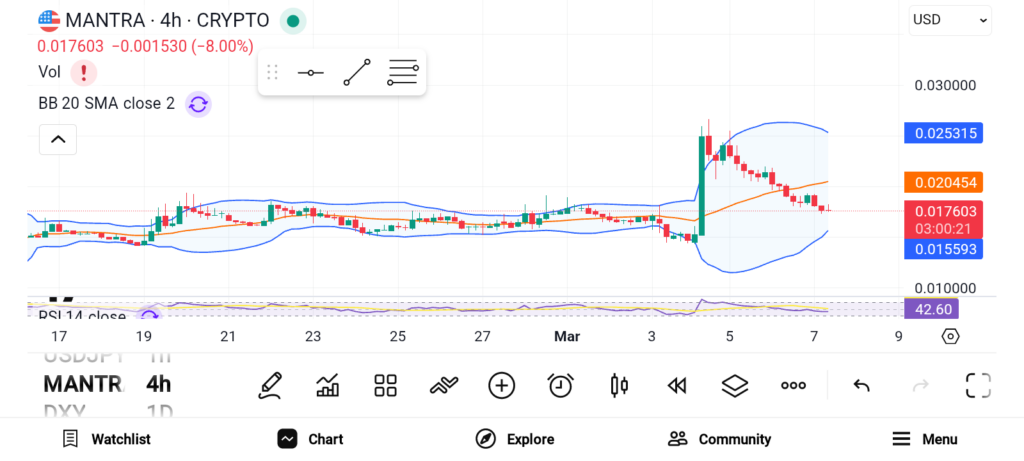Screen dimensions: 1024x461
Task: Open candlestick chart type icon
Action: coord(618,385)
